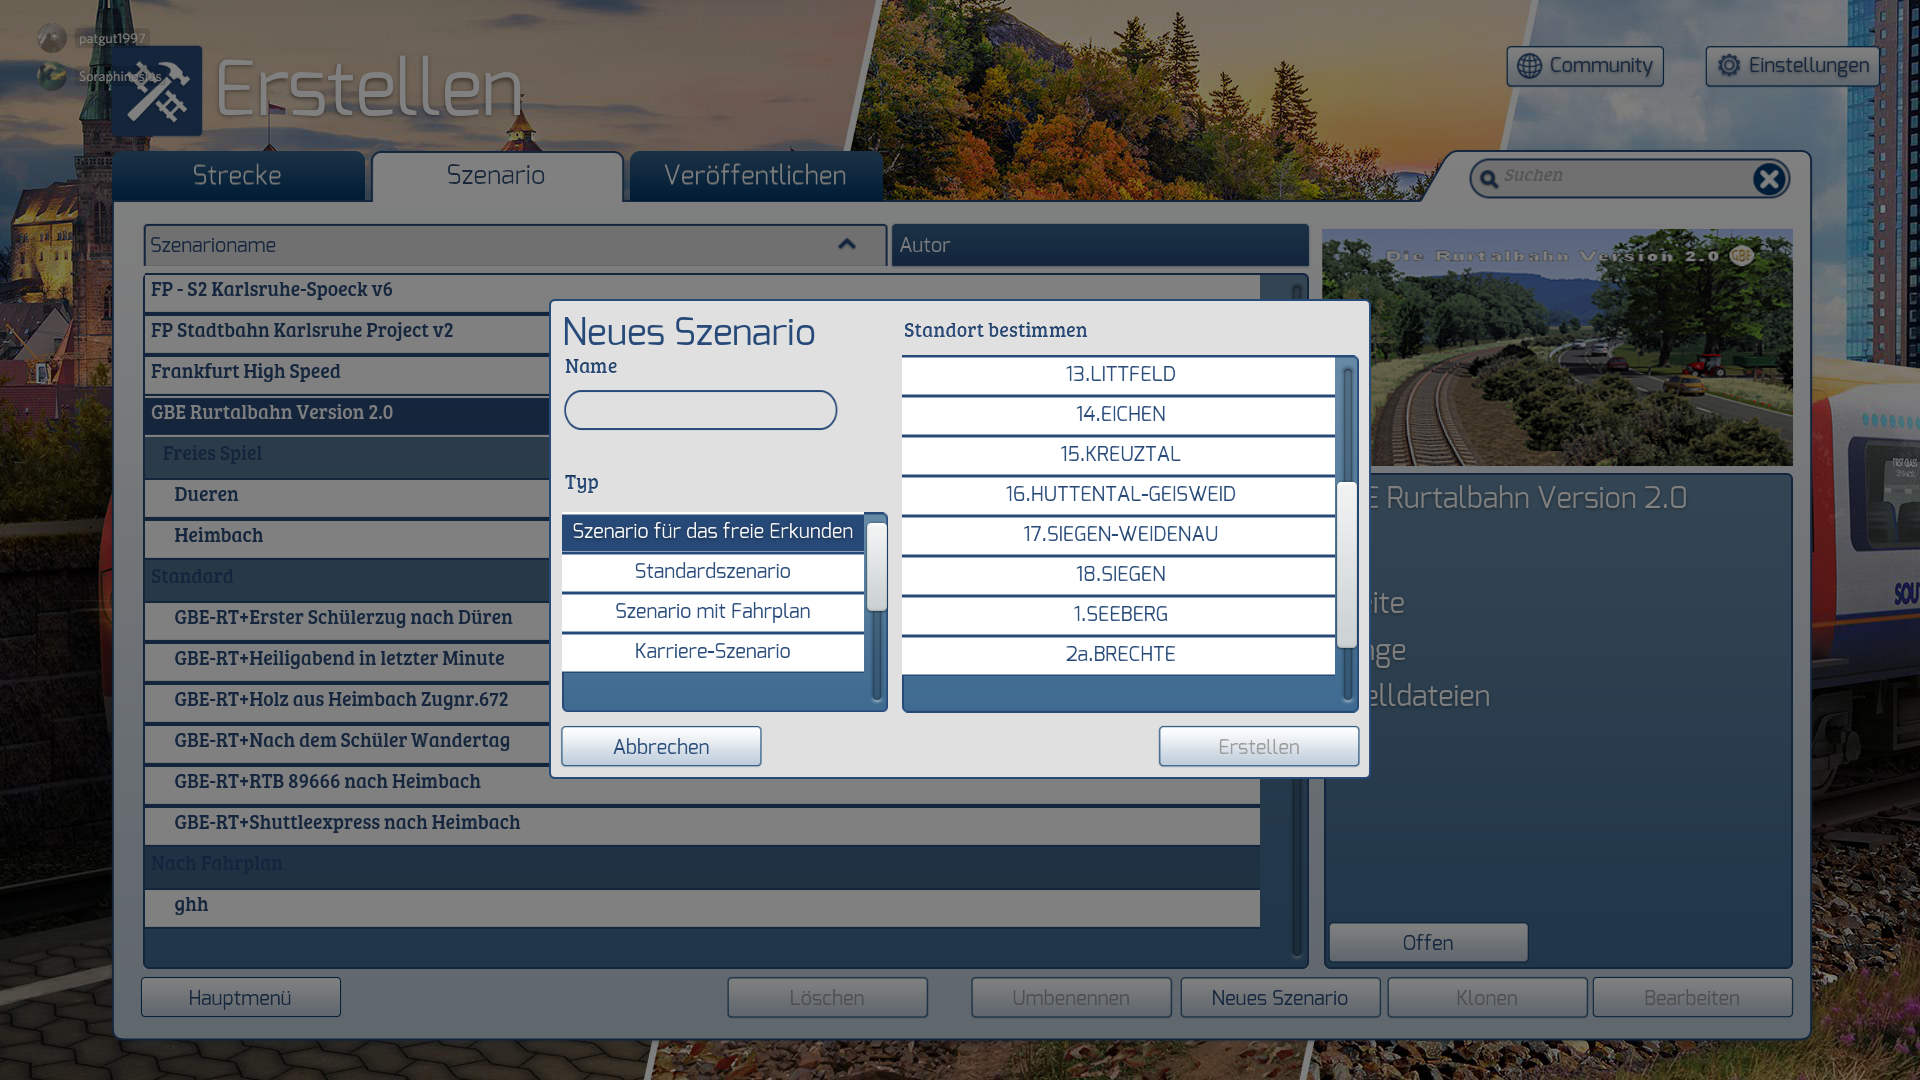Viewport: 1920px width, 1080px height.
Task: Click the Rurtalbahn route preview thumbnail
Action: [1580, 348]
